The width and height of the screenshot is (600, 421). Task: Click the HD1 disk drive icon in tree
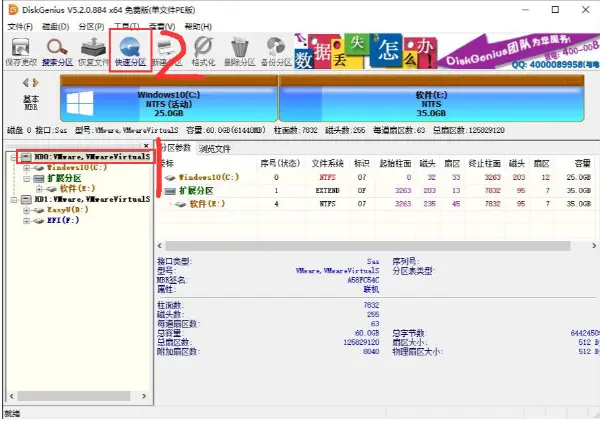pos(26,199)
